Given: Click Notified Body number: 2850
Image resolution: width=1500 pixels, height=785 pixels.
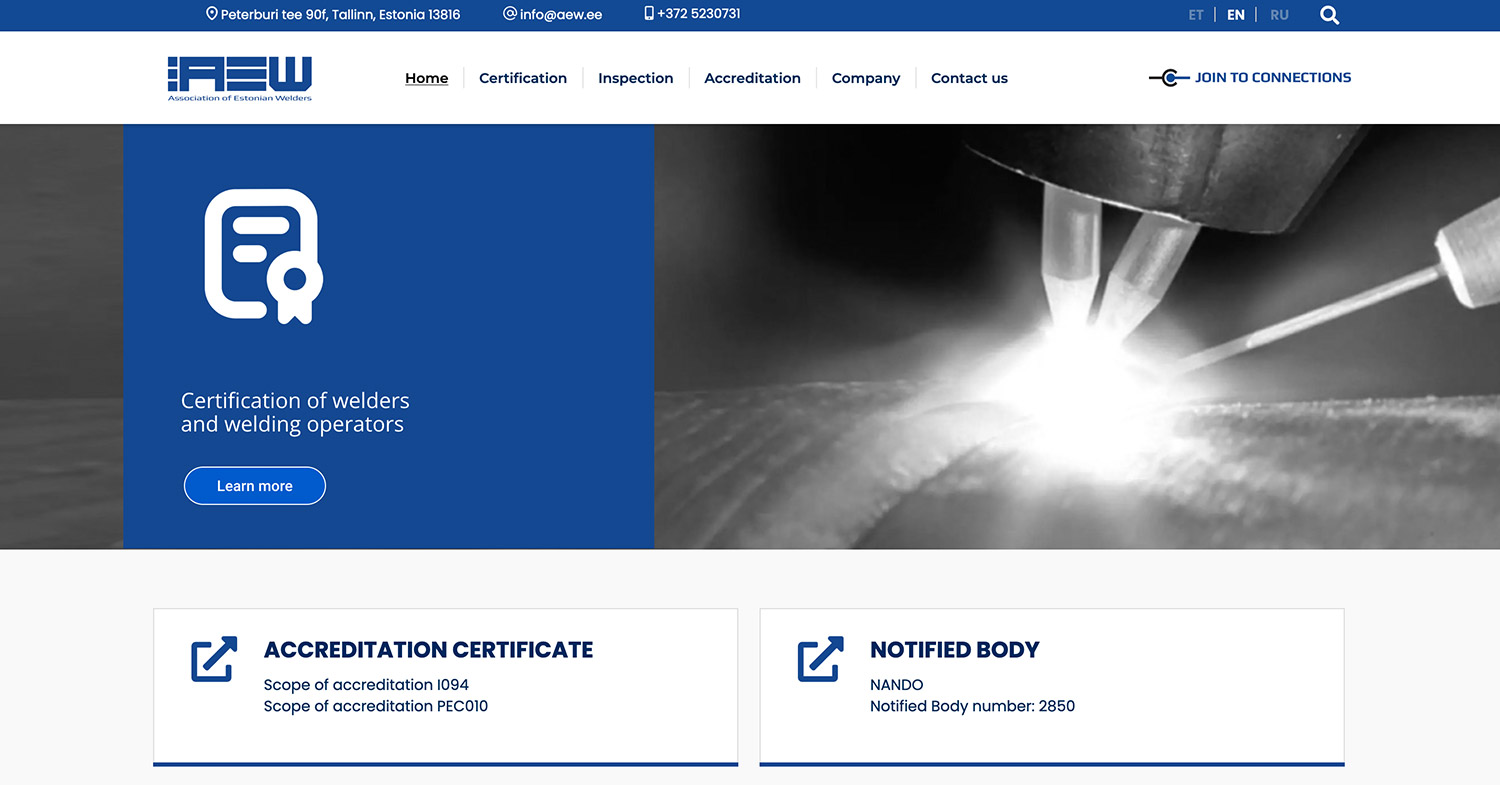Looking at the screenshot, I should (972, 706).
